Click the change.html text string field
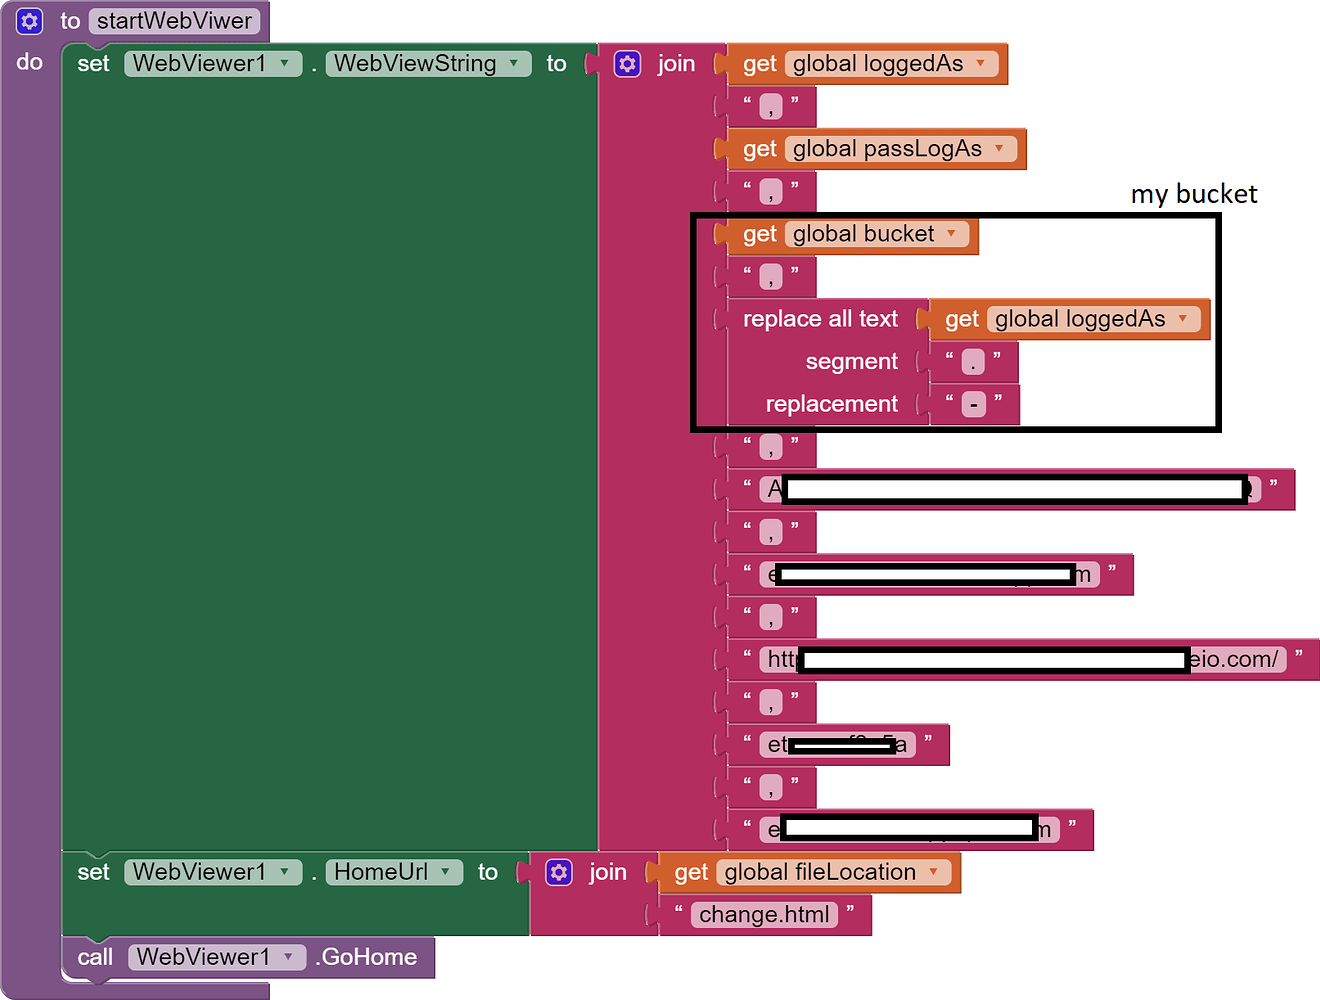1320x1000 pixels. [x=765, y=914]
